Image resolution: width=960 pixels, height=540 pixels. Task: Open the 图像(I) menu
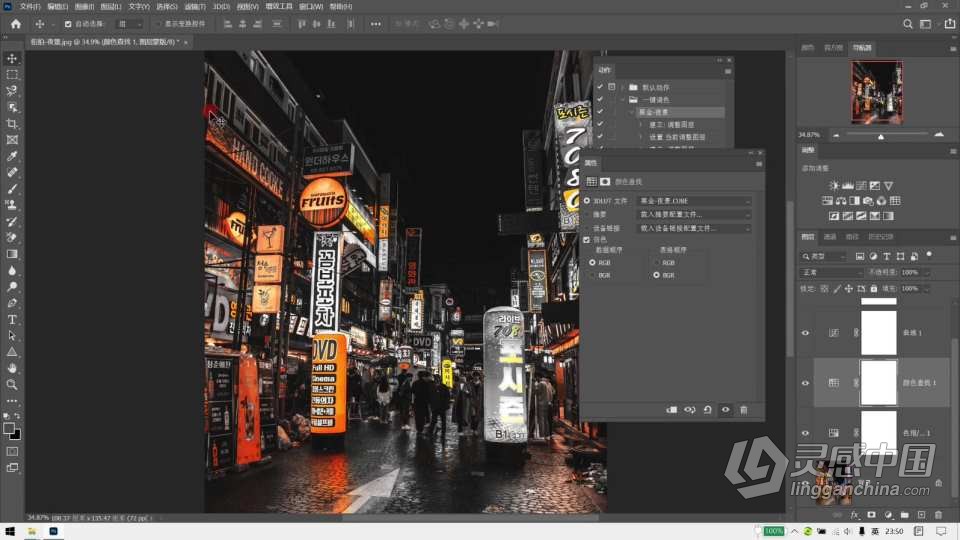coord(84,6)
